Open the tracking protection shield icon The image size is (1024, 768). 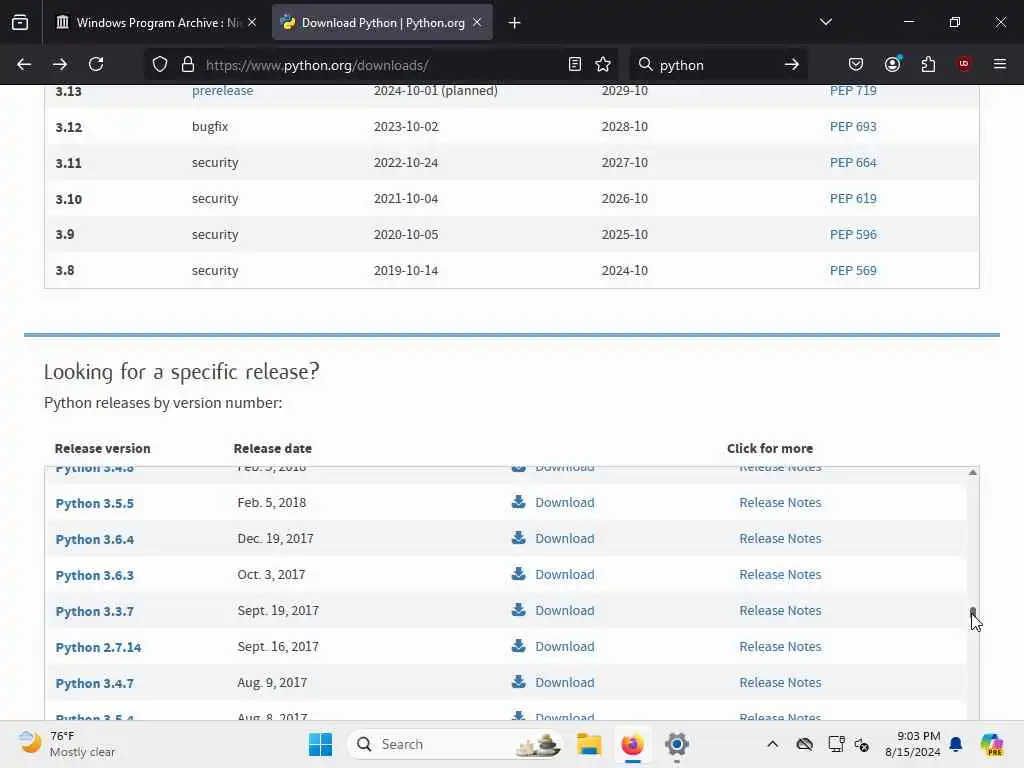[160, 64]
